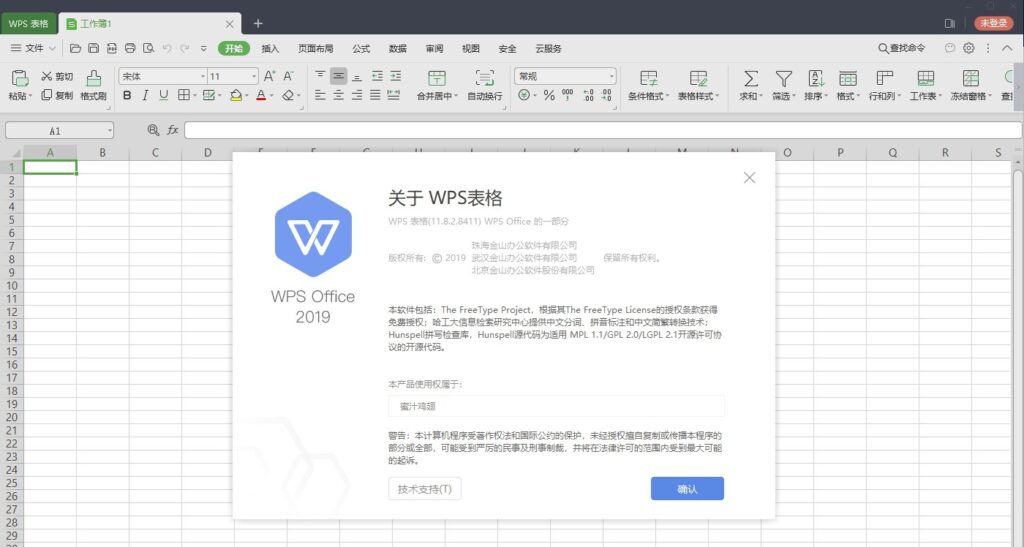Open Print Preview magnifier icon
This screenshot has width=1024, height=547.
(x=148, y=48)
